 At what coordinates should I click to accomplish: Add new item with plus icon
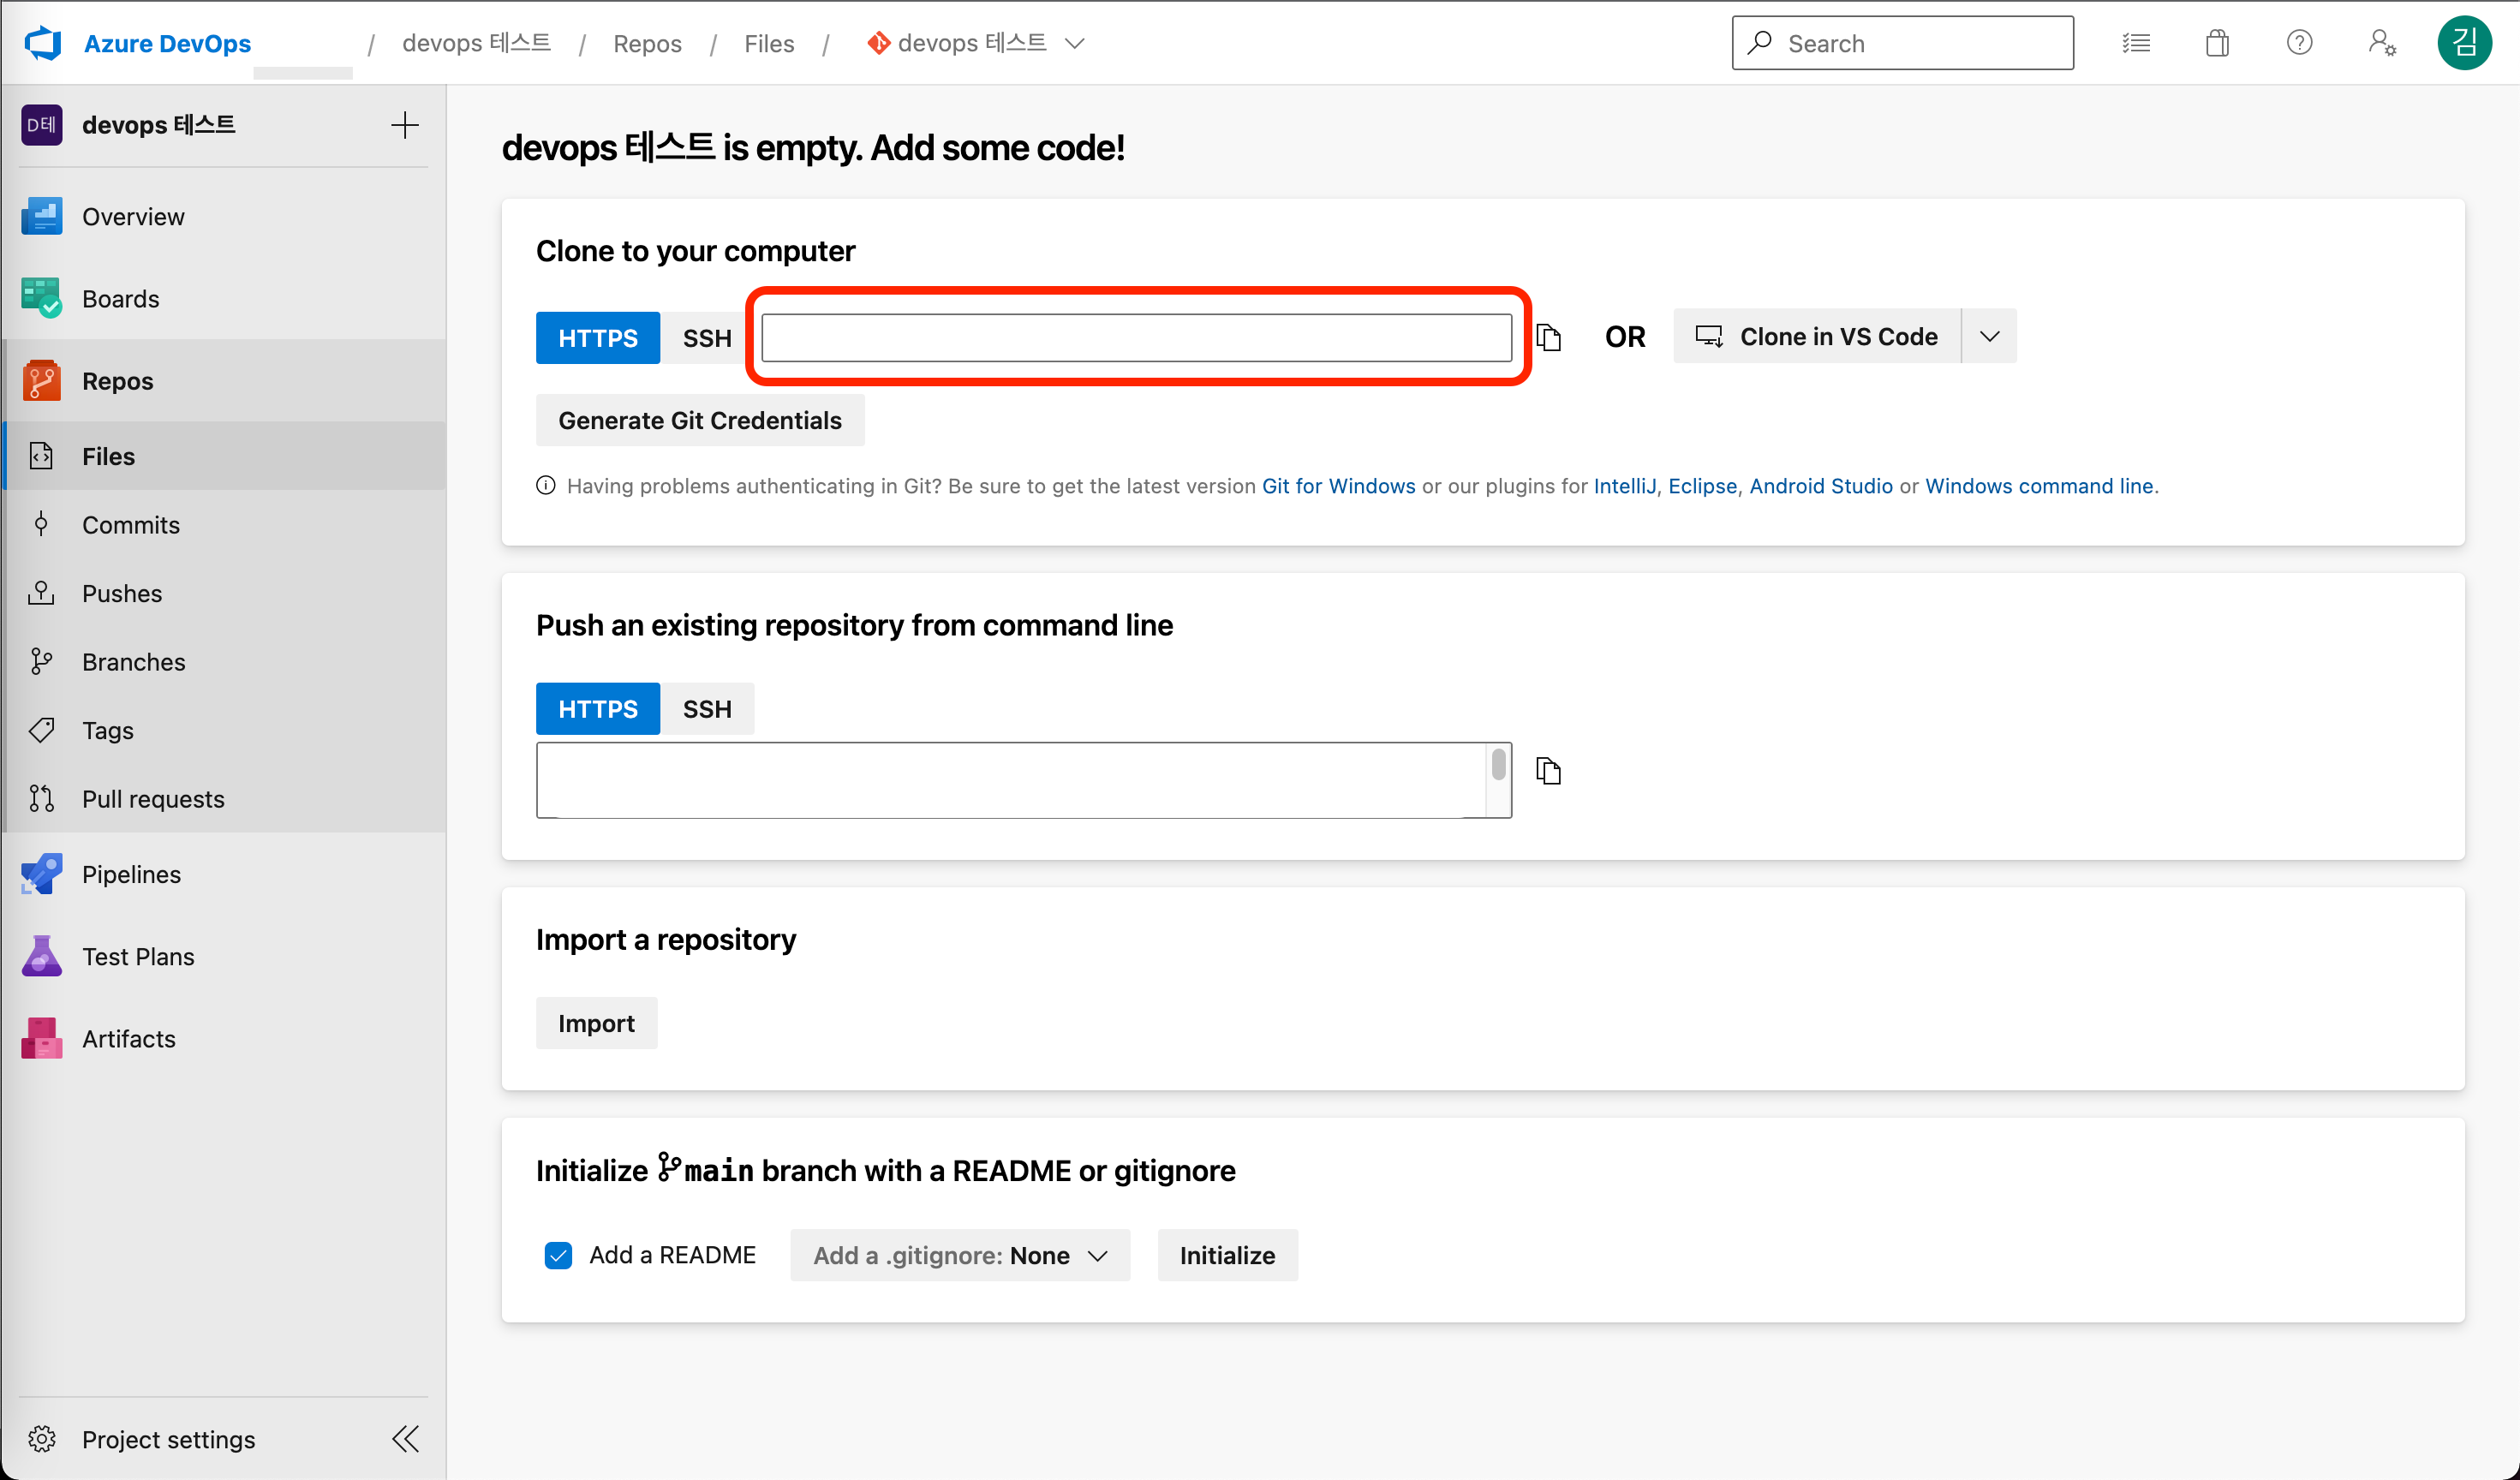(x=405, y=125)
